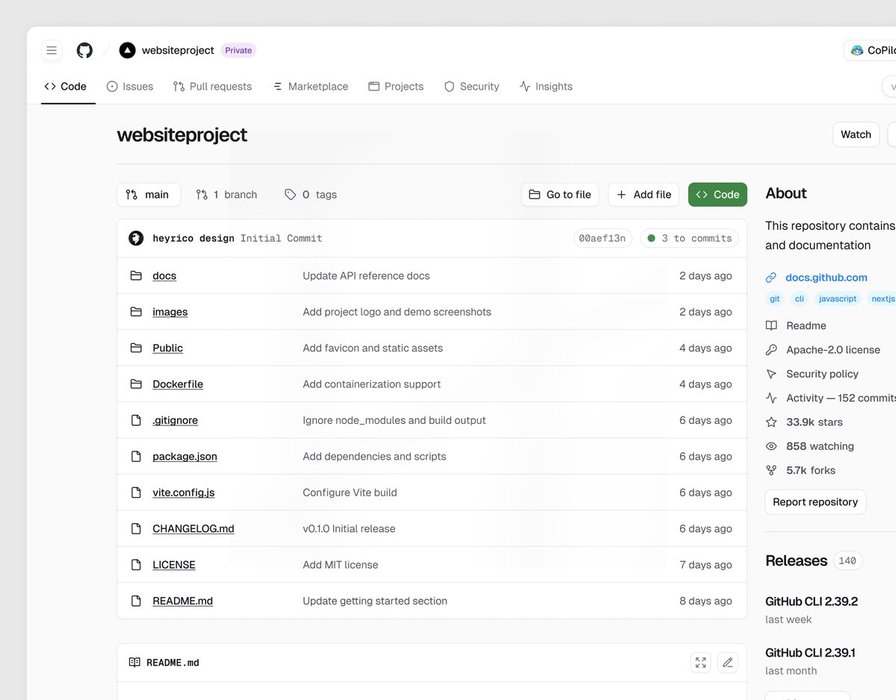Click the .gitignore file icon
The image size is (896, 700).
(136, 420)
